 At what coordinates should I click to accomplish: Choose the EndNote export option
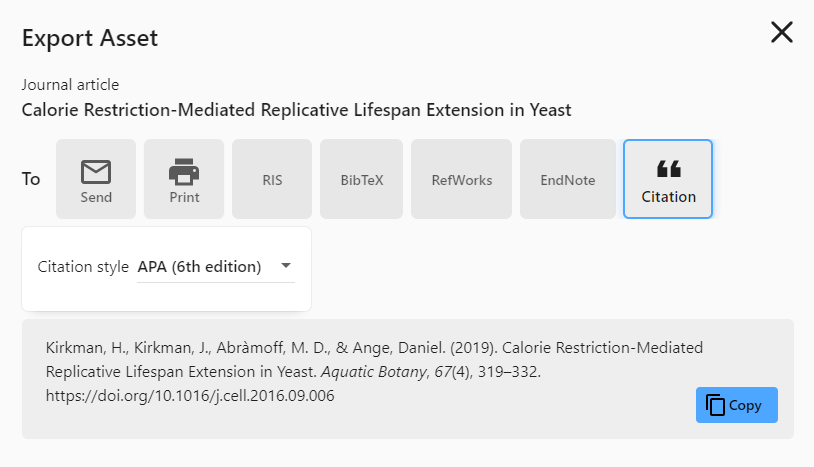point(567,180)
